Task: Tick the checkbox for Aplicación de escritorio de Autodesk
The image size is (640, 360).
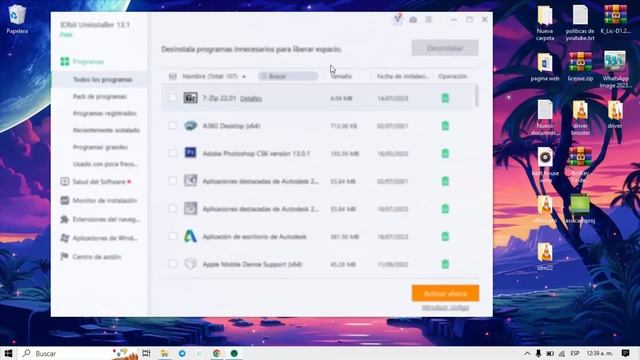Action: (173, 236)
